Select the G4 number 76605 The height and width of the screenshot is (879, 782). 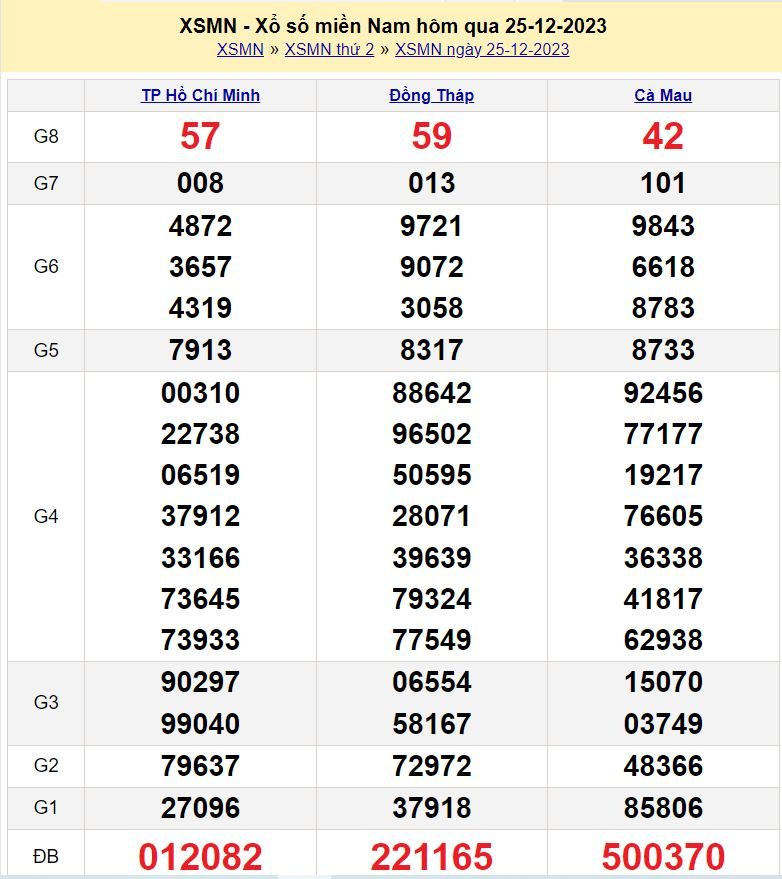663,516
